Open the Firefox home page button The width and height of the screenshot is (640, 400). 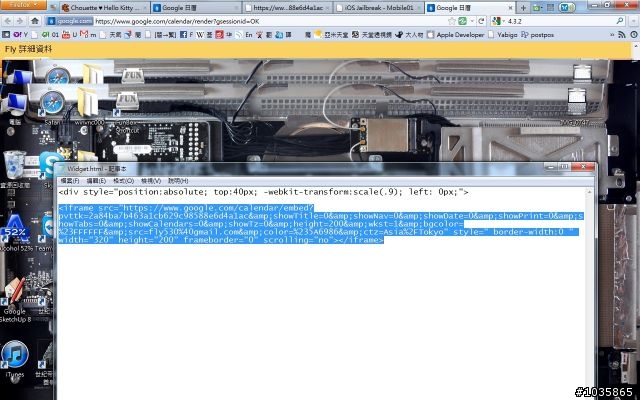coord(35,21)
